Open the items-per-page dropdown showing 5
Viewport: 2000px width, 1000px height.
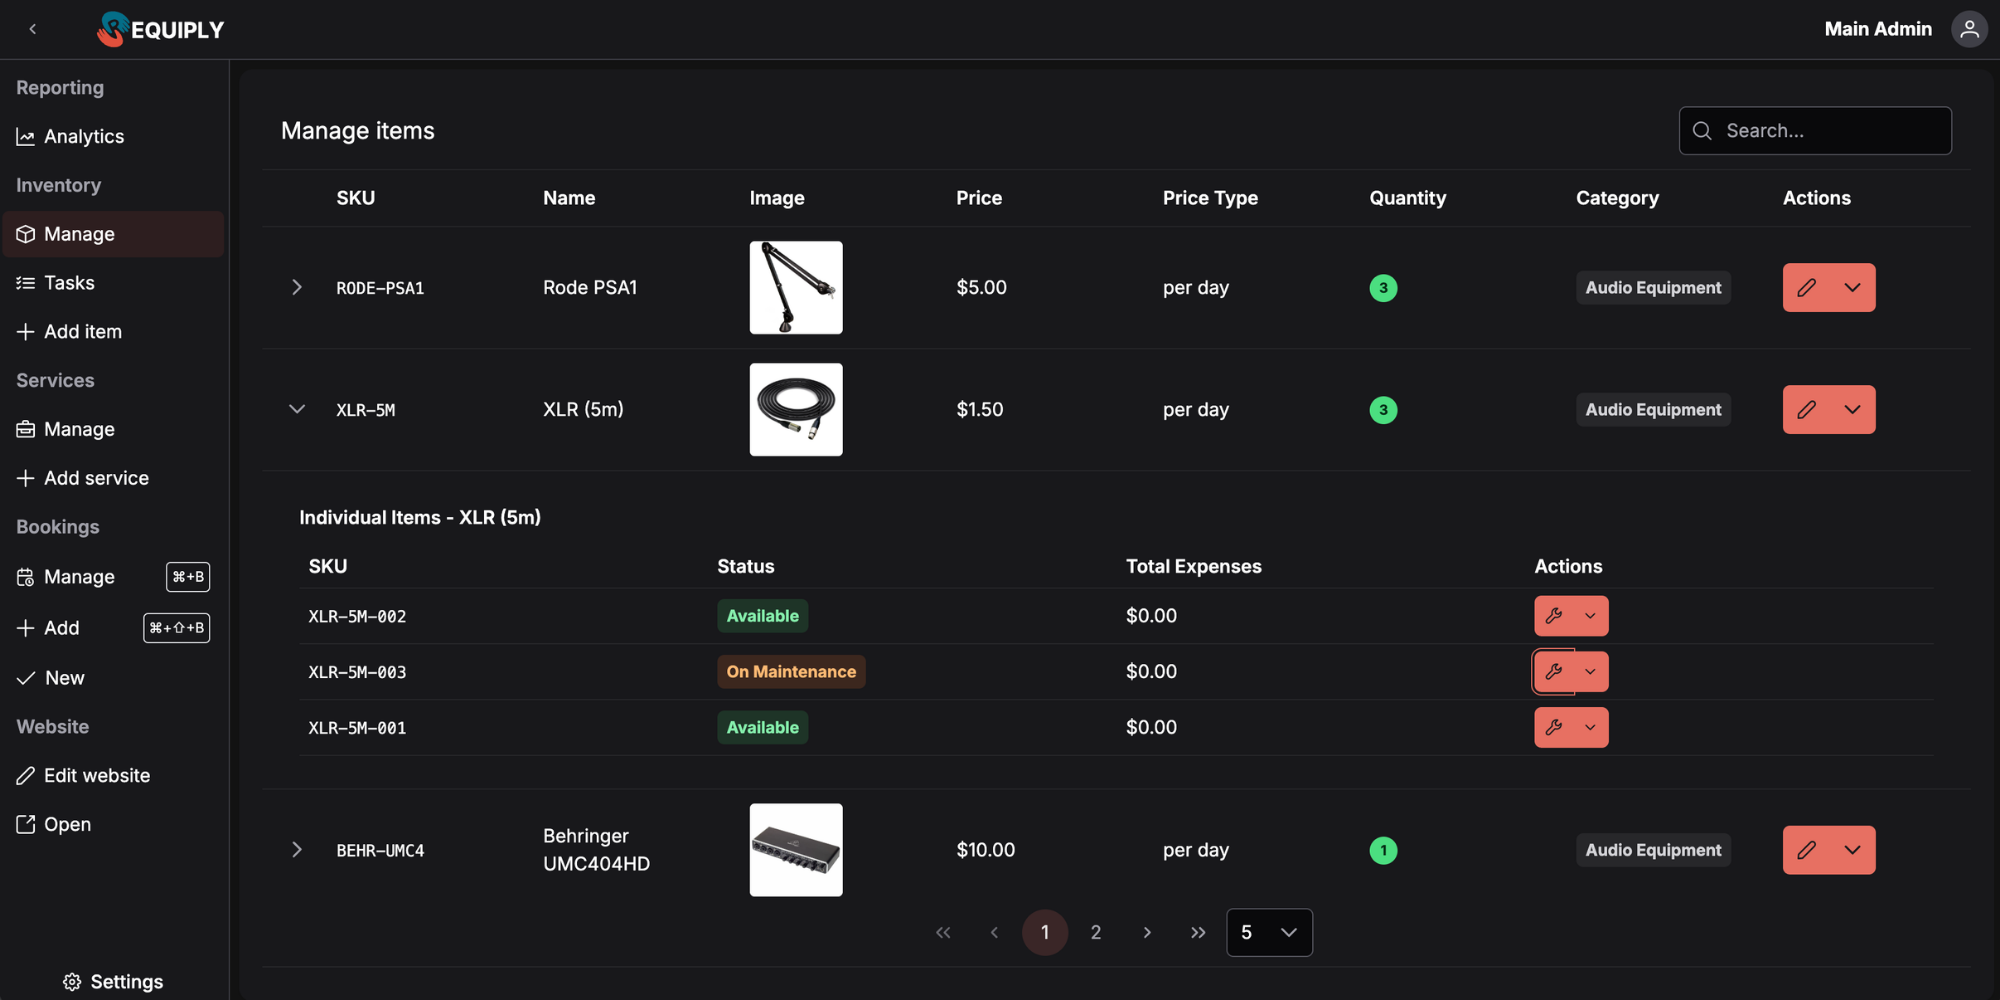coord(1269,932)
